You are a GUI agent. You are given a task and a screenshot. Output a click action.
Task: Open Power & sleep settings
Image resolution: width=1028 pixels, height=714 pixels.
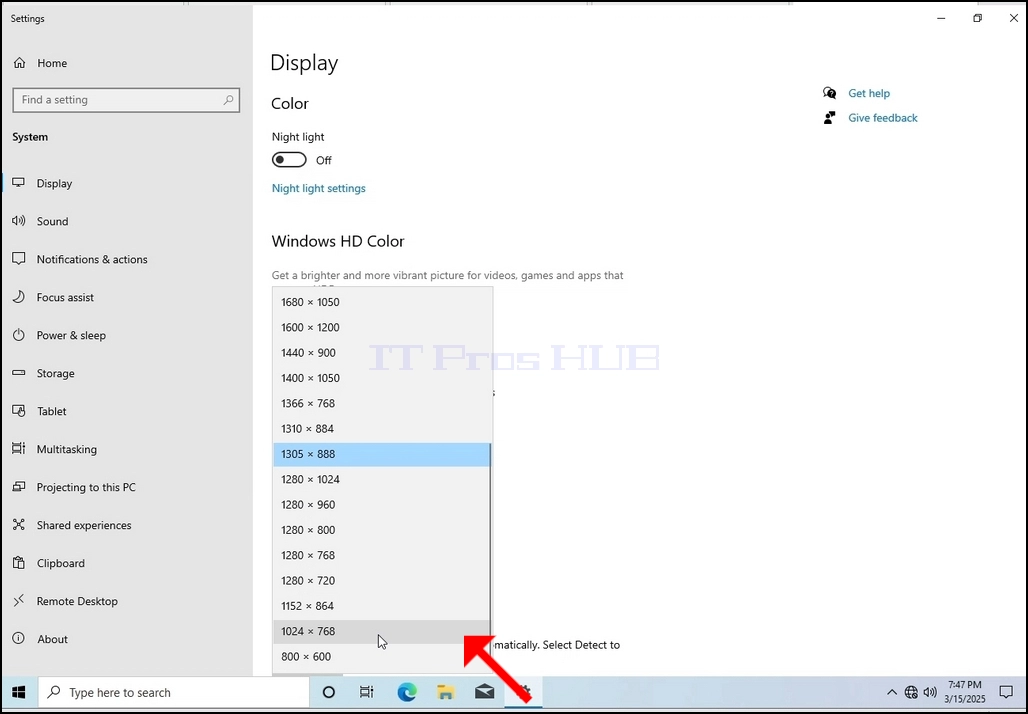(x=71, y=336)
